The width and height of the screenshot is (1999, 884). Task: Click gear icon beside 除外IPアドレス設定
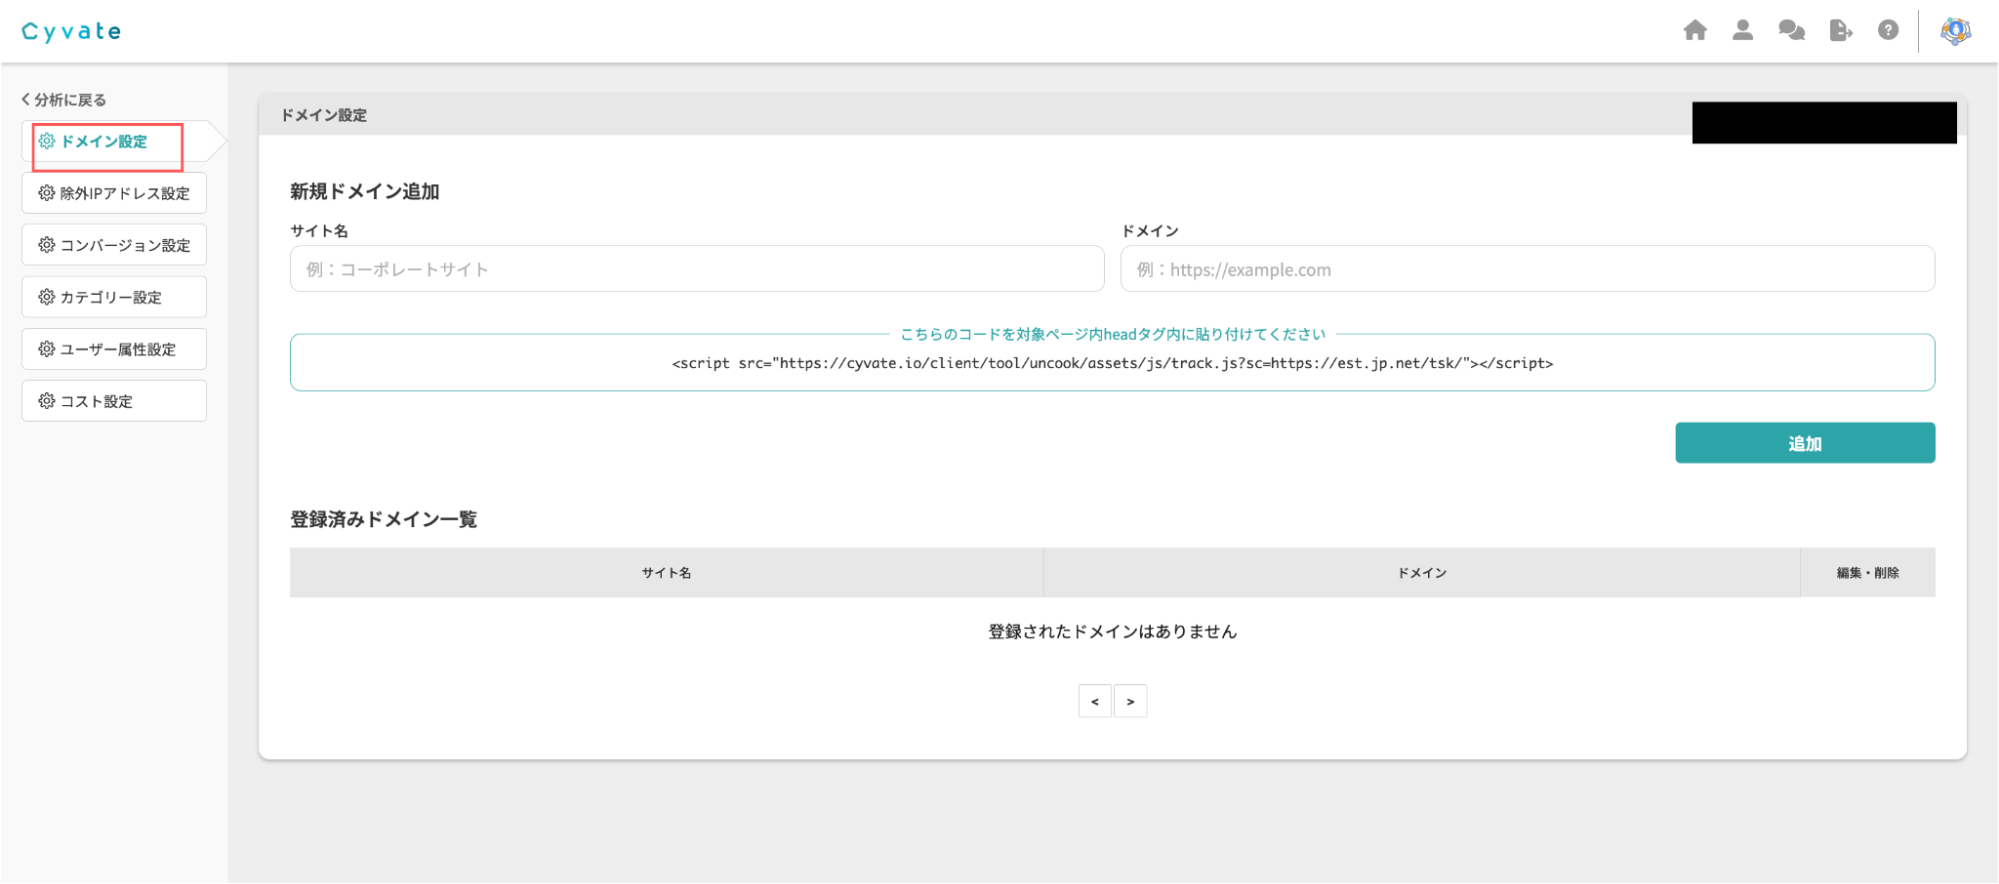pos(47,193)
